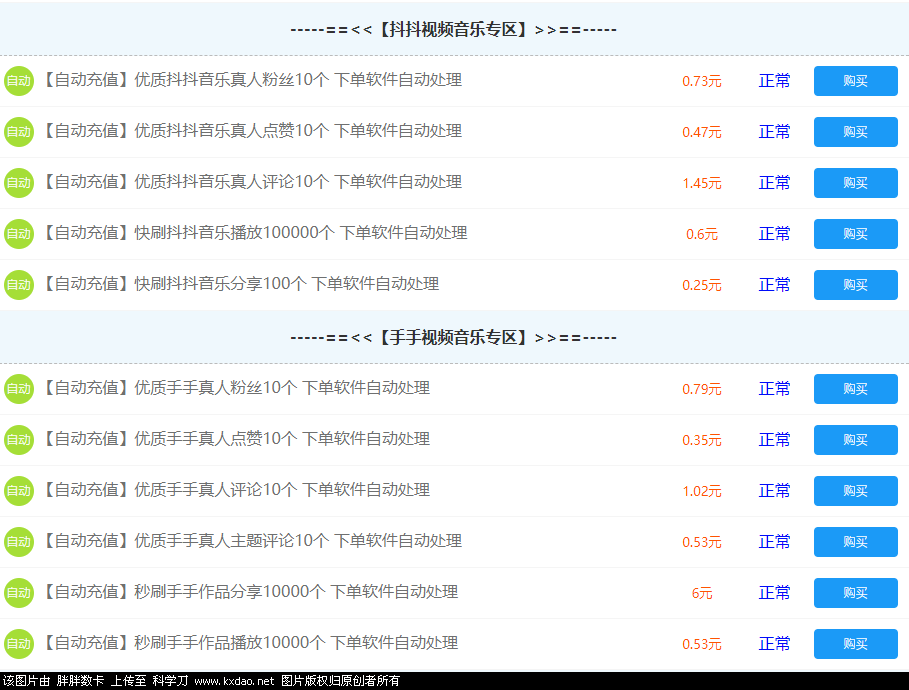Viewport: 909px width, 690px height.
Task: Purchase 优质抖抖音乐真人评论10个 via 购买
Action: [856, 183]
